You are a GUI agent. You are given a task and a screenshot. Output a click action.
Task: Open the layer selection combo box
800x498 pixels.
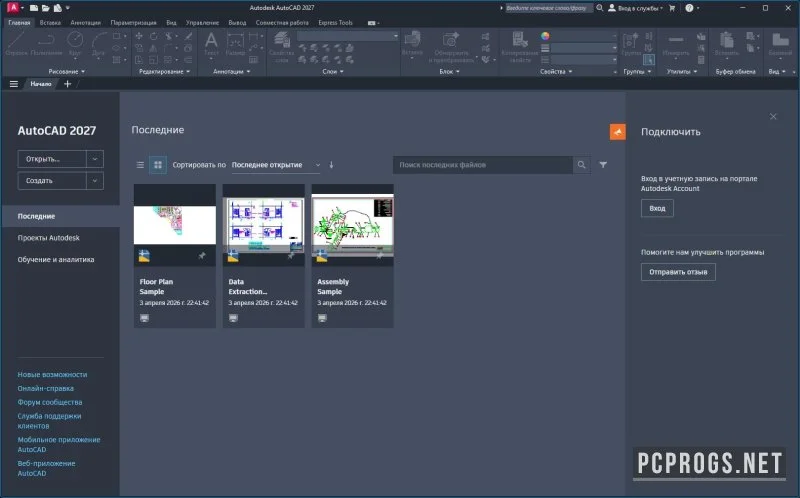pyautogui.click(x=348, y=36)
